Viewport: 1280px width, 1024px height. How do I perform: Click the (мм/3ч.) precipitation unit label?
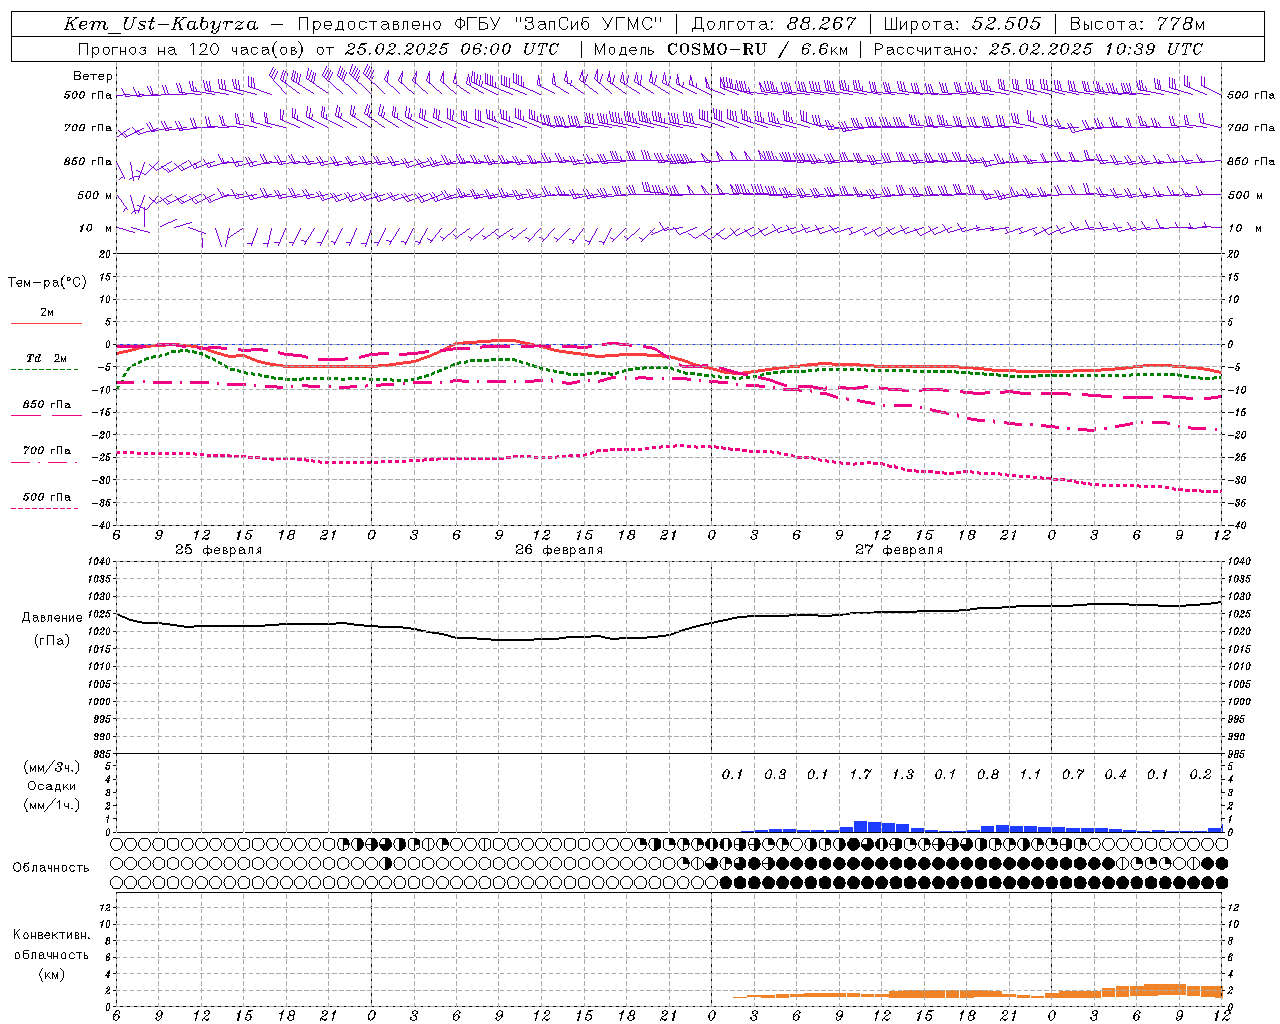51,767
